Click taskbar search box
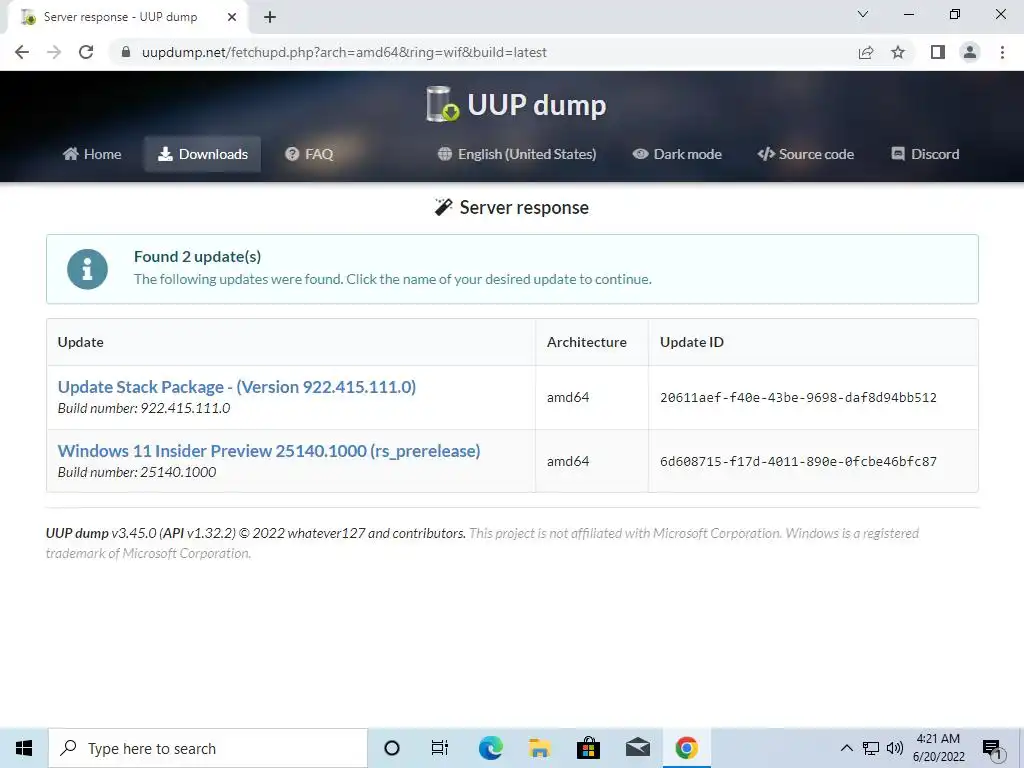1024x768 pixels. coord(208,748)
